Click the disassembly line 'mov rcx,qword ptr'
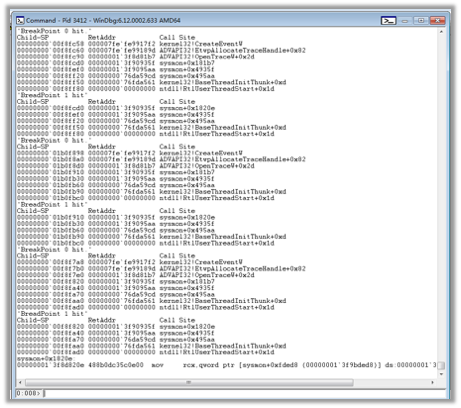The image size is (461, 408). click(227, 365)
